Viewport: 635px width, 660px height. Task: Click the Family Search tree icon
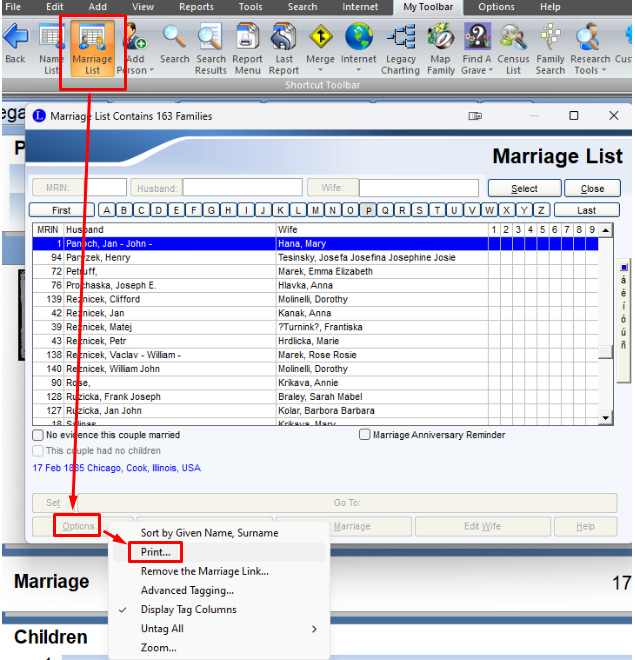click(550, 37)
